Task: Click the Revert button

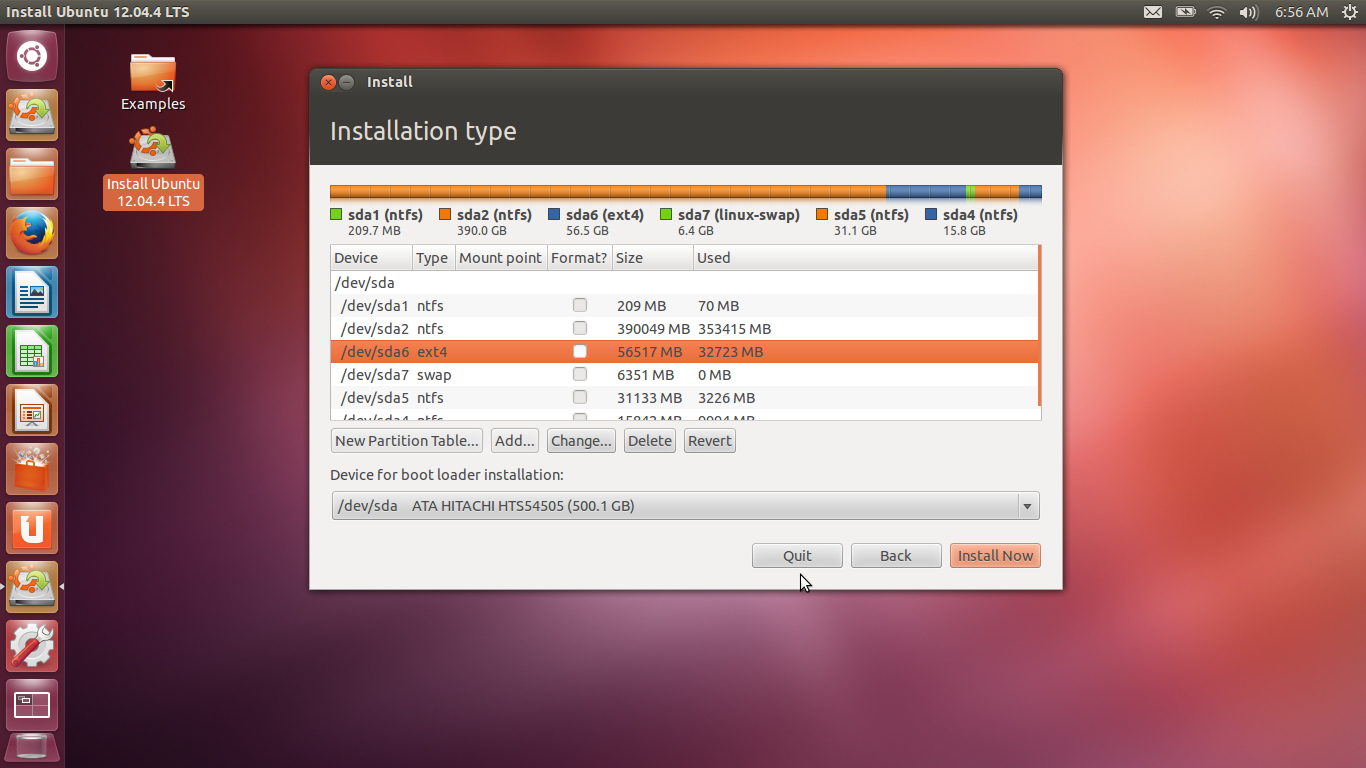Action: tap(710, 441)
